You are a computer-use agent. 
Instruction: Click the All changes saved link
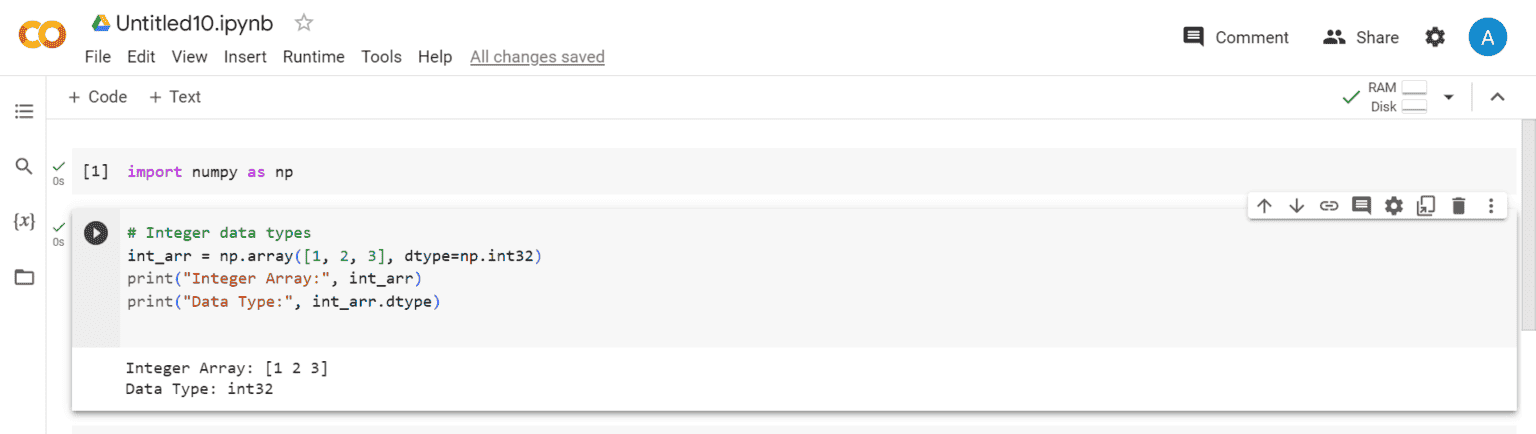coord(537,57)
